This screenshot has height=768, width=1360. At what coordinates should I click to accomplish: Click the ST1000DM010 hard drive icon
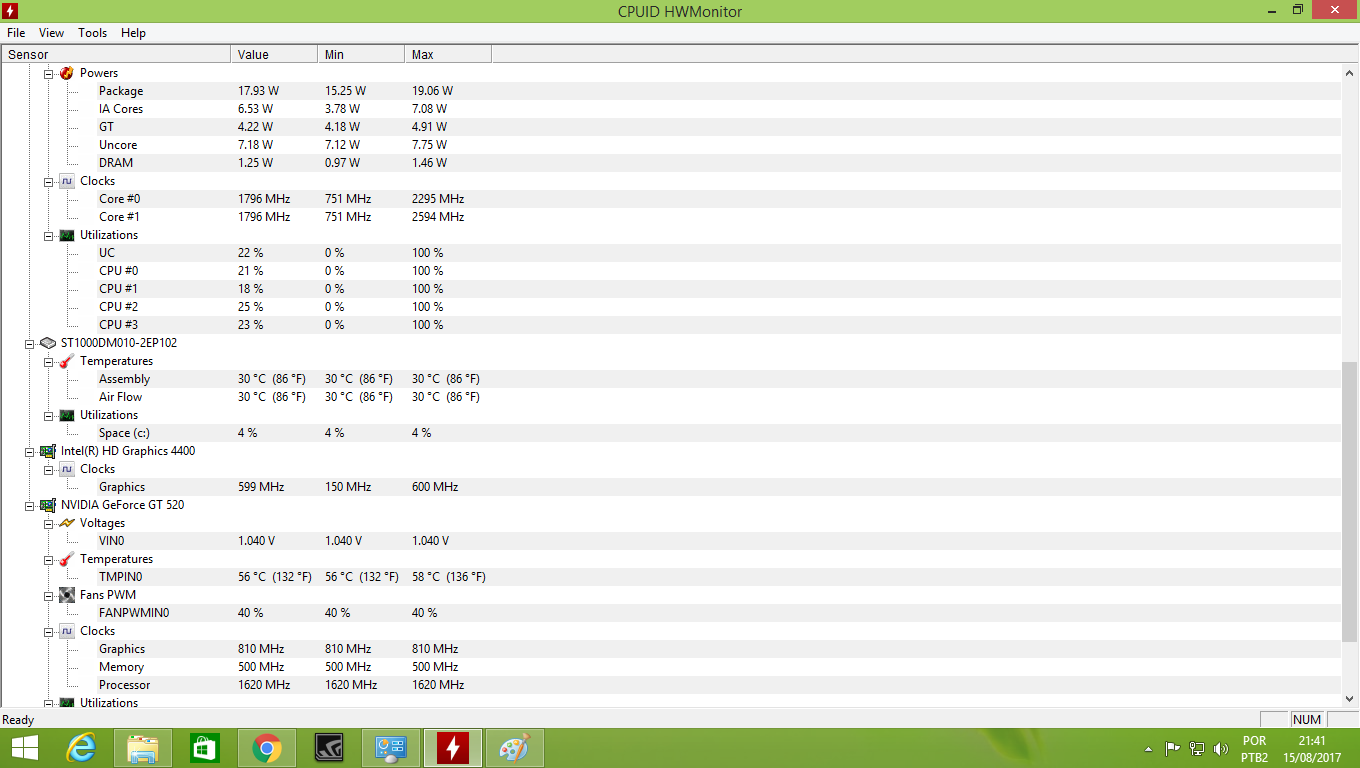[x=47, y=343]
